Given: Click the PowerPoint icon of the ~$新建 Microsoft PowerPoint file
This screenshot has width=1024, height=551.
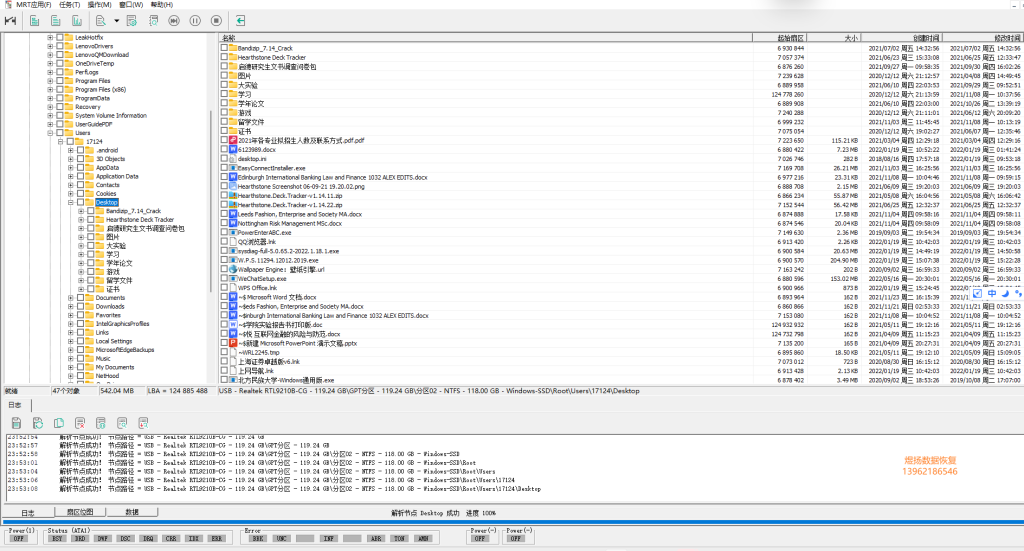Looking at the screenshot, I should pos(232,343).
